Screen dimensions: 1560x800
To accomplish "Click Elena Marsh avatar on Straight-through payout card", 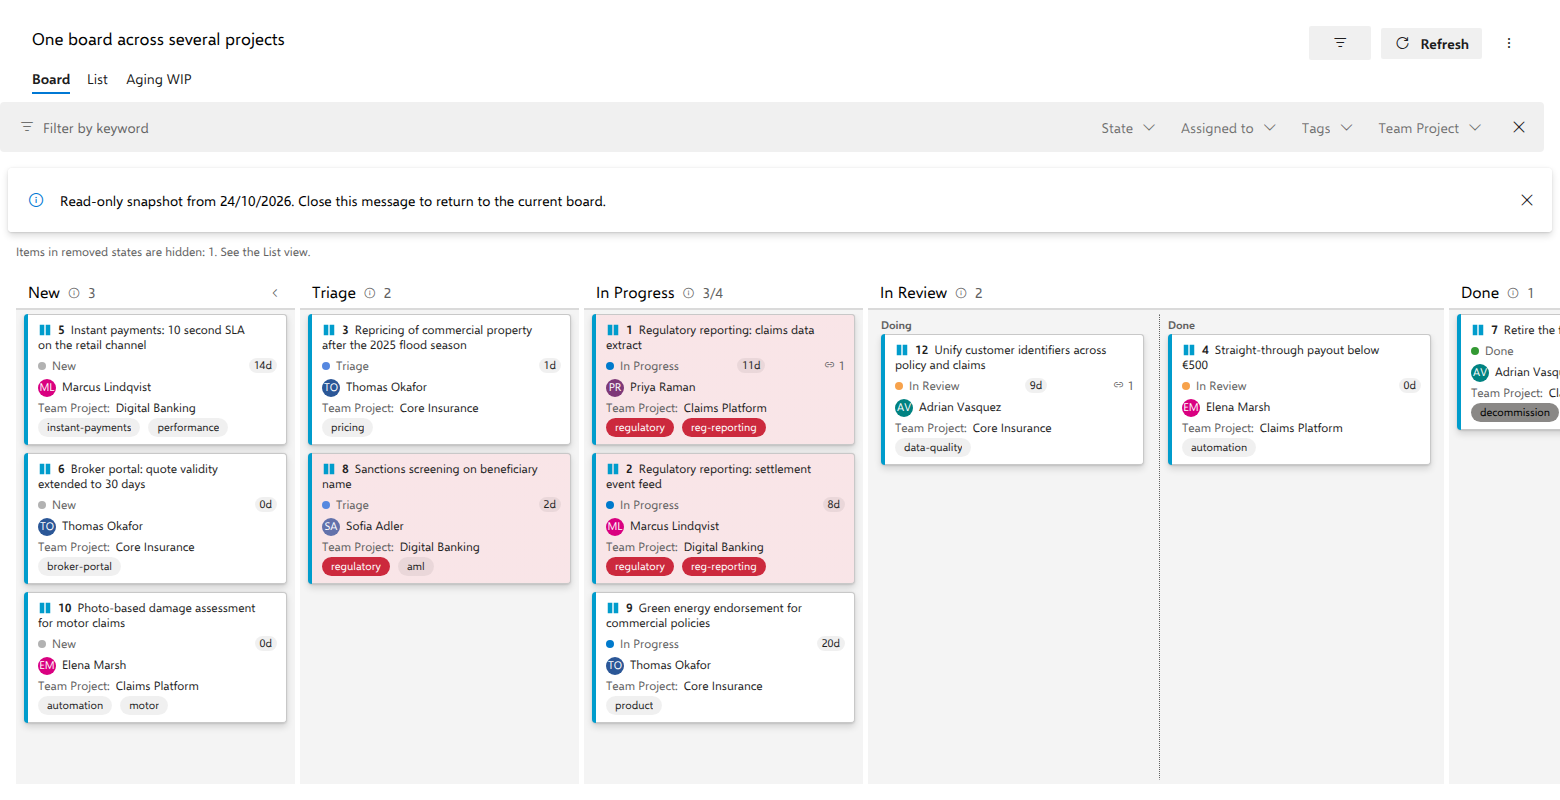I will pos(1191,407).
